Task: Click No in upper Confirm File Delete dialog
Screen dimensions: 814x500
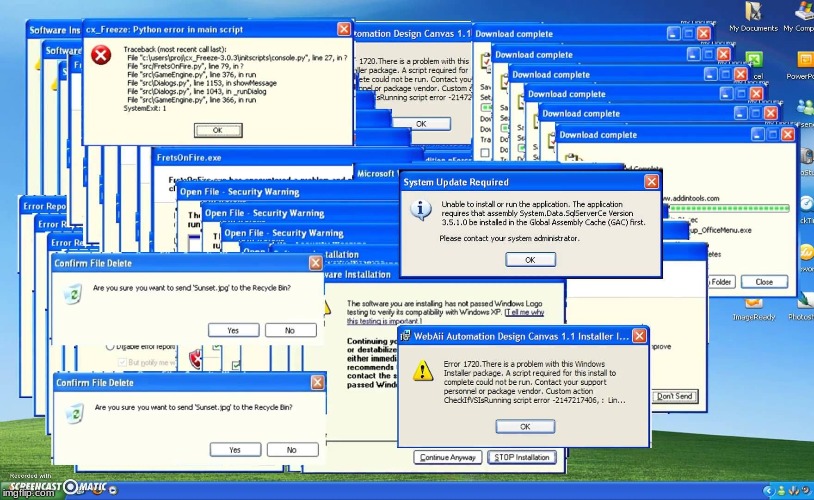Action: [x=290, y=330]
